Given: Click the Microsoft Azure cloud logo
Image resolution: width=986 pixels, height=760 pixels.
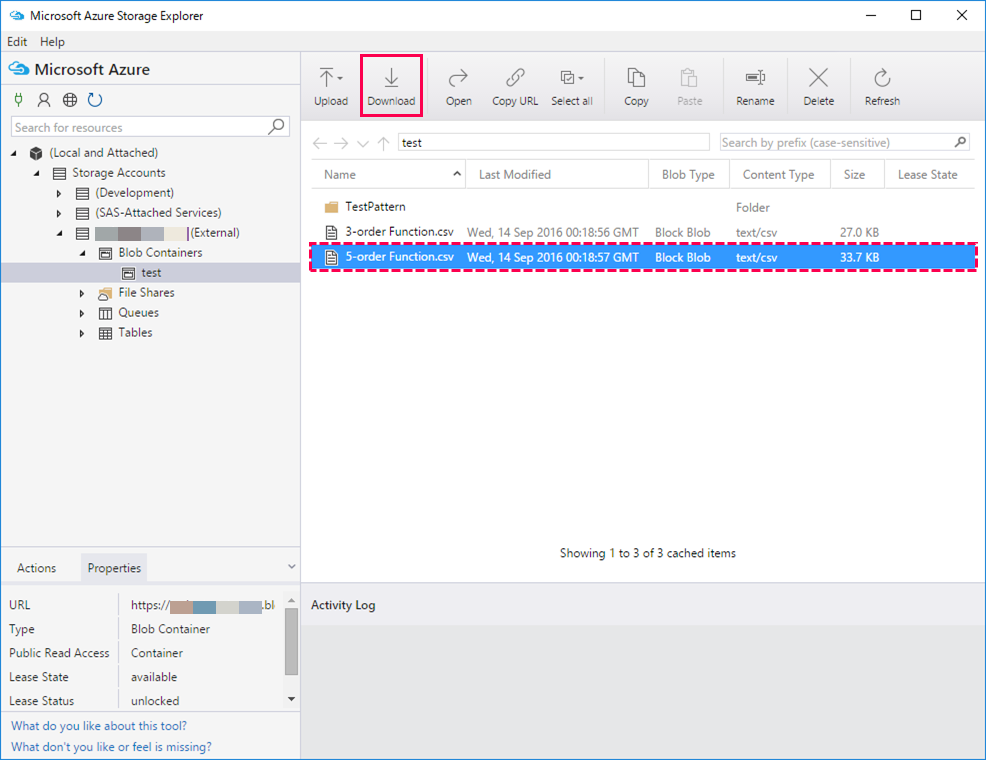Looking at the screenshot, I should (19, 69).
